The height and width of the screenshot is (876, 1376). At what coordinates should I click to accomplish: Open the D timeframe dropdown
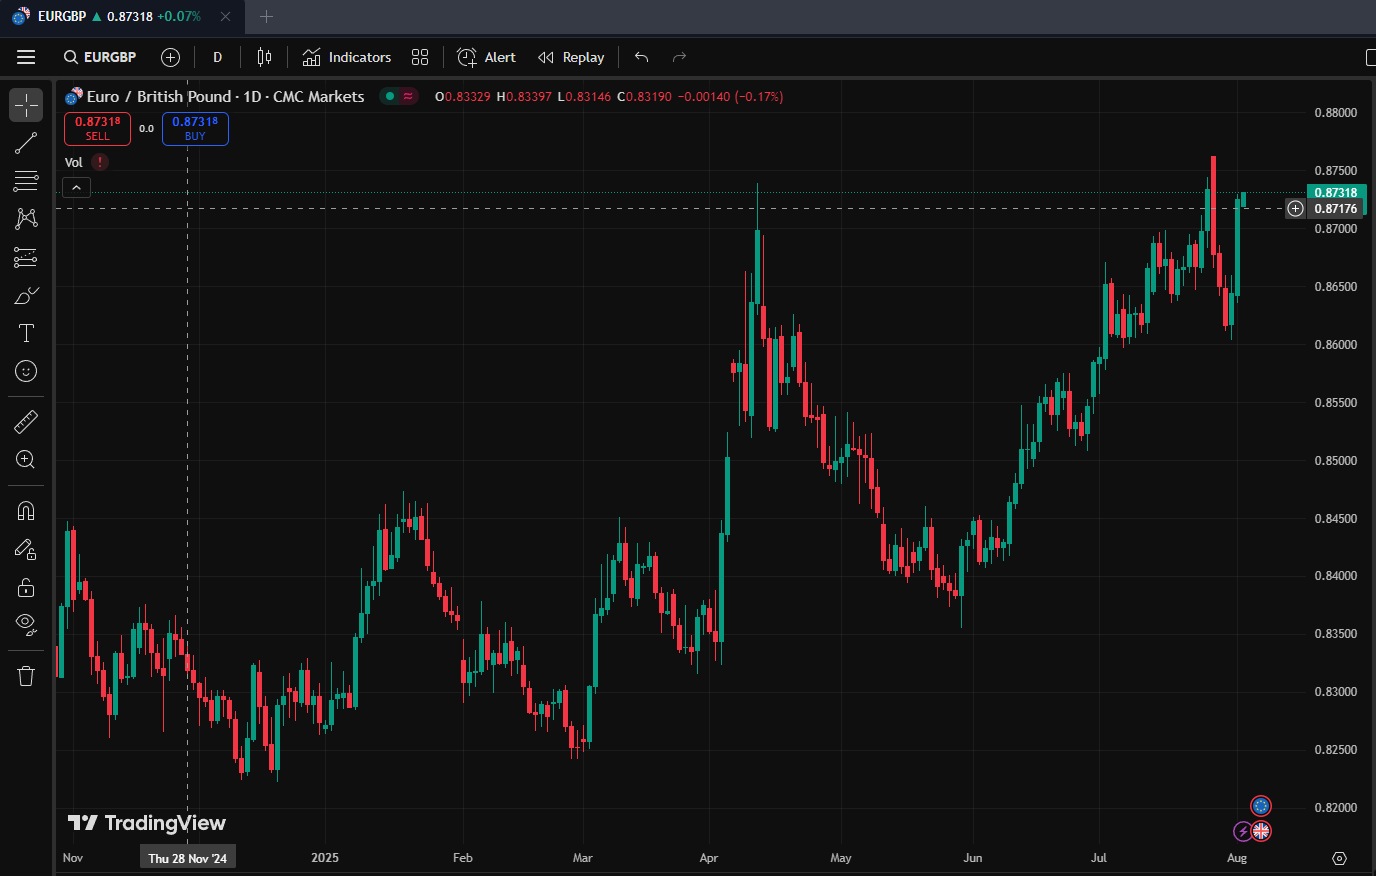coord(217,57)
